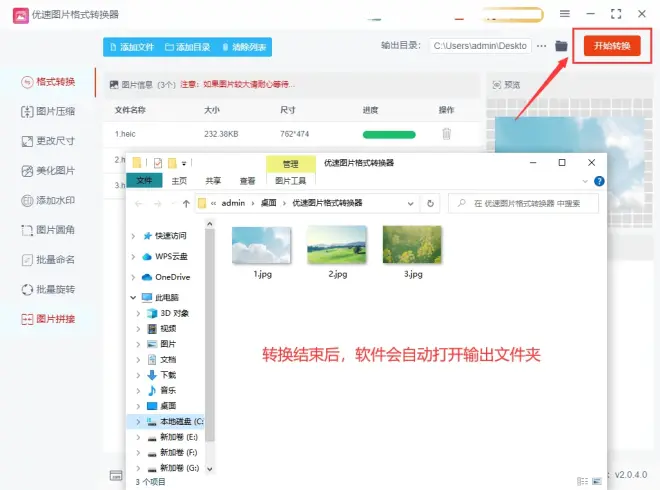Collapse 此电脑 in navigation tree
This screenshot has height=490, width=660.
(x=133, y=298)
